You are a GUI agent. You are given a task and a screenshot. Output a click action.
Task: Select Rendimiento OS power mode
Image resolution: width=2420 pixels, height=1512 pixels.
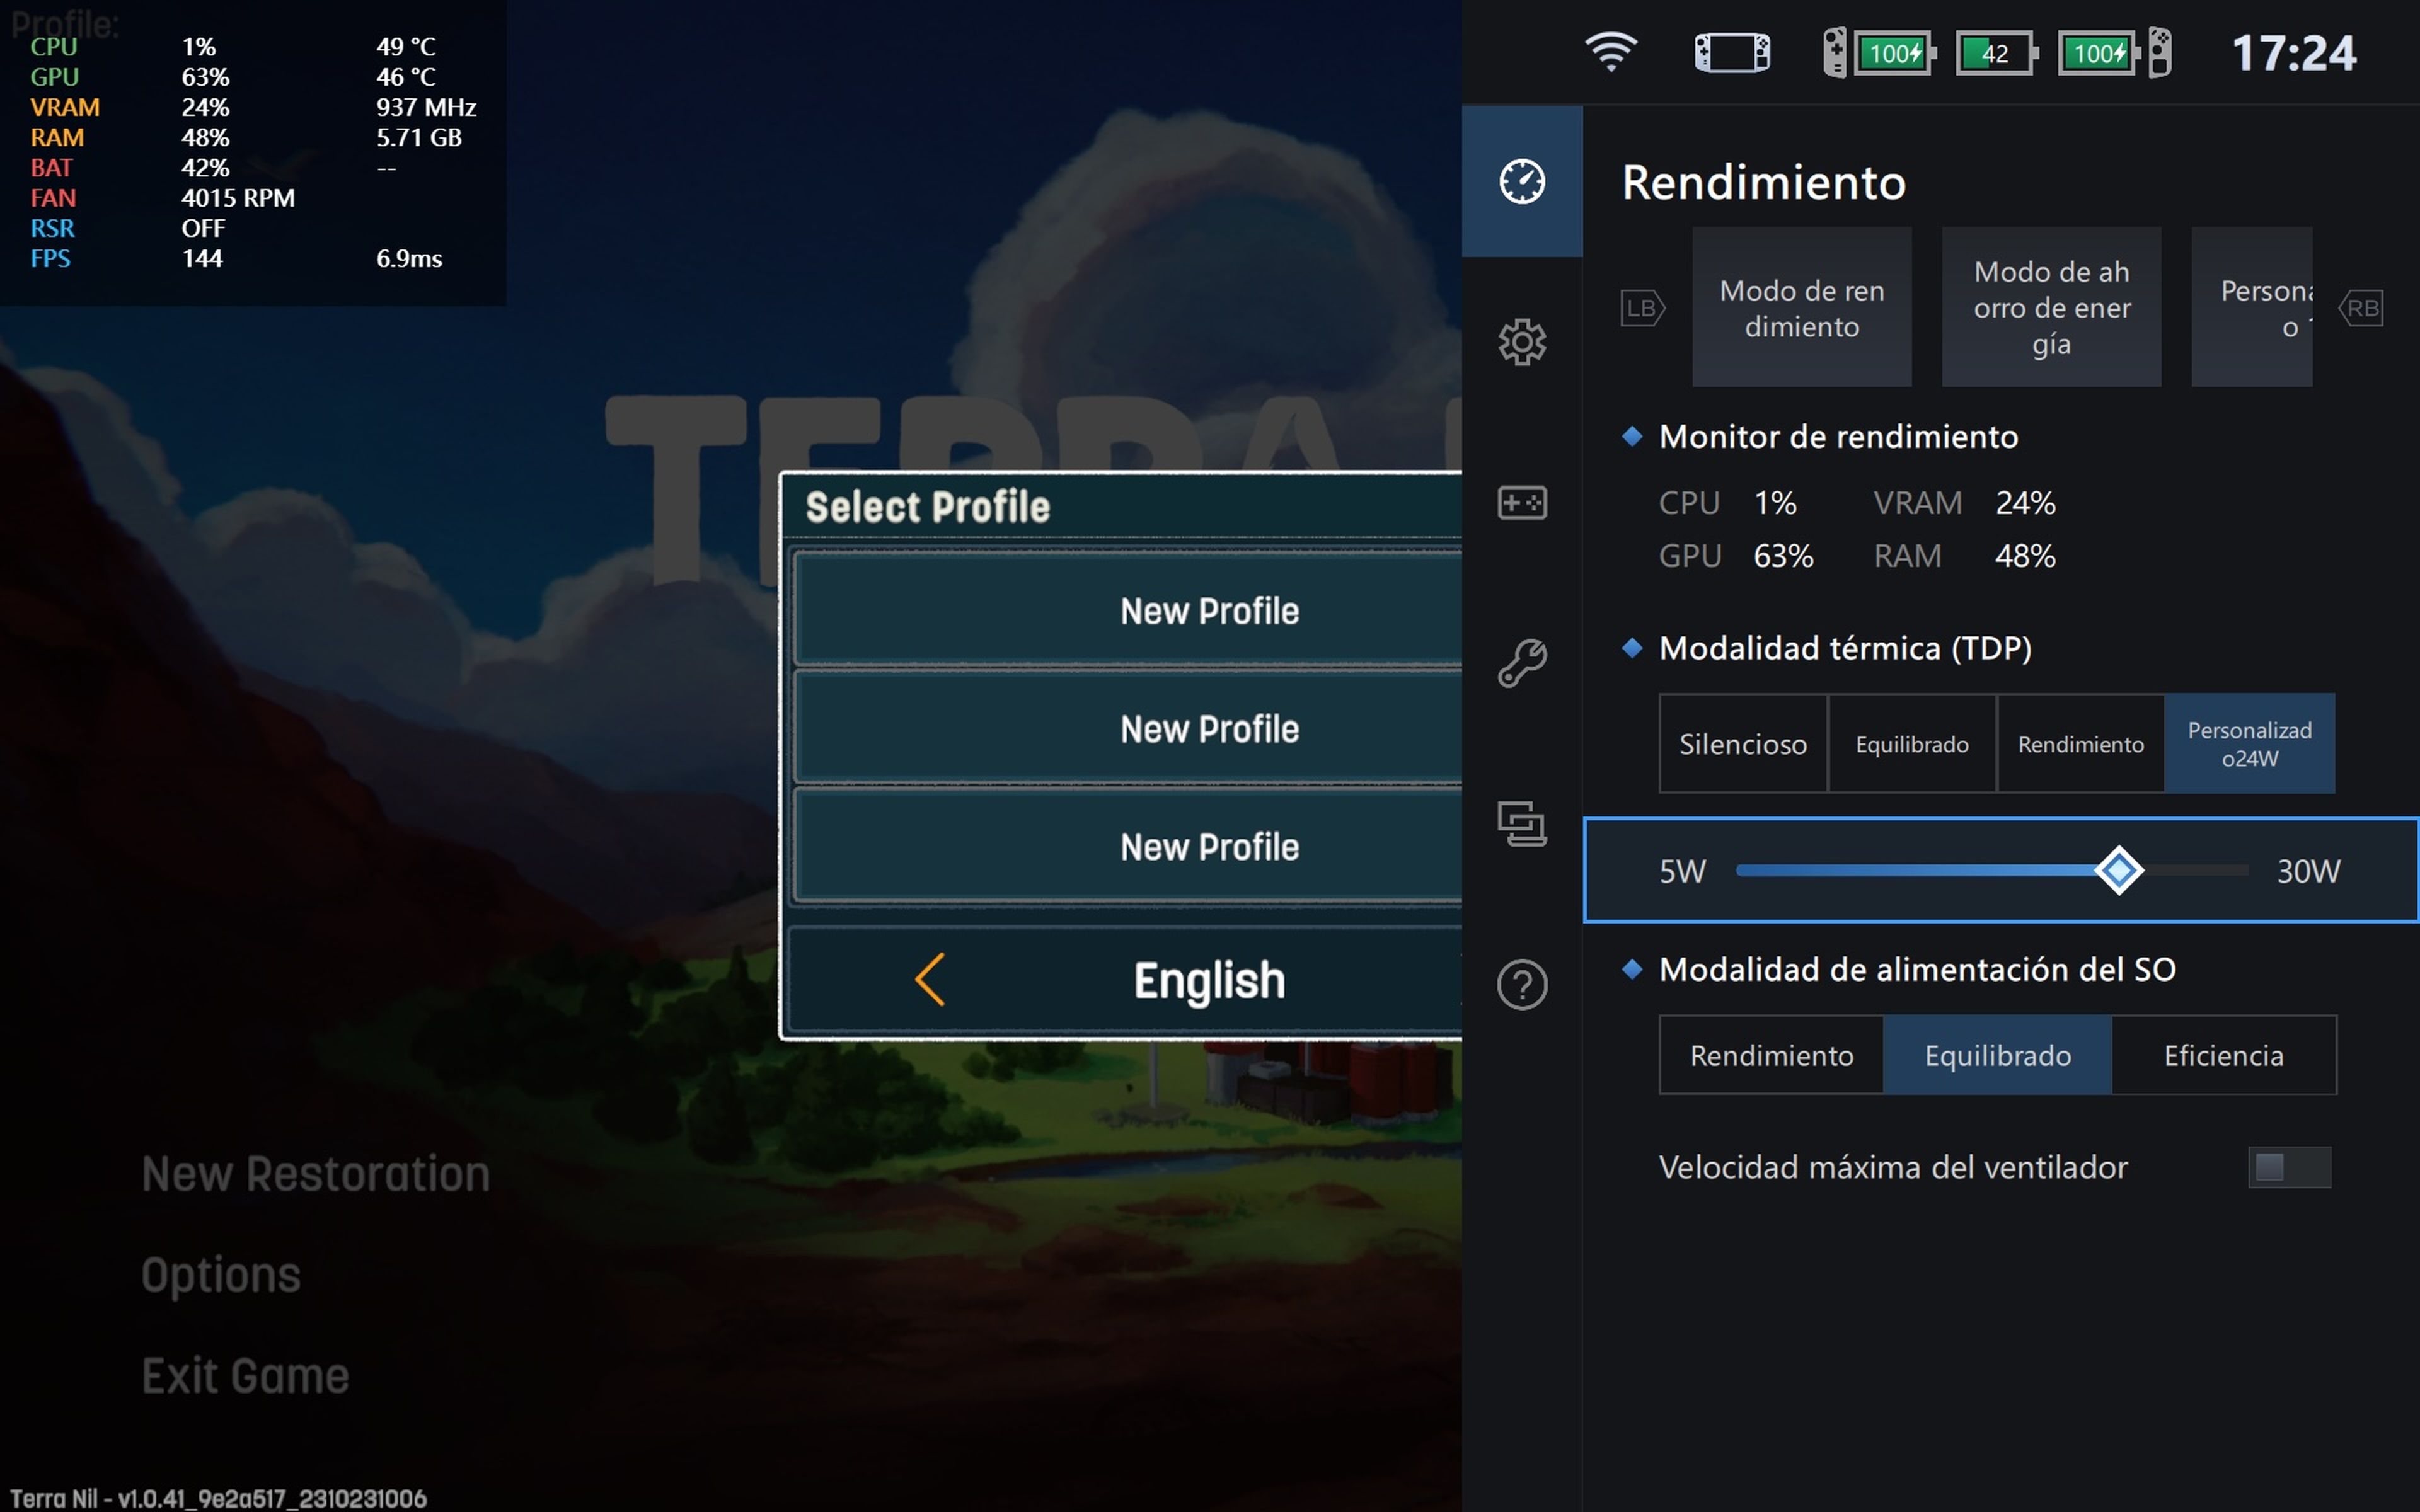pyautogui.click(x=1771, y=1055)
